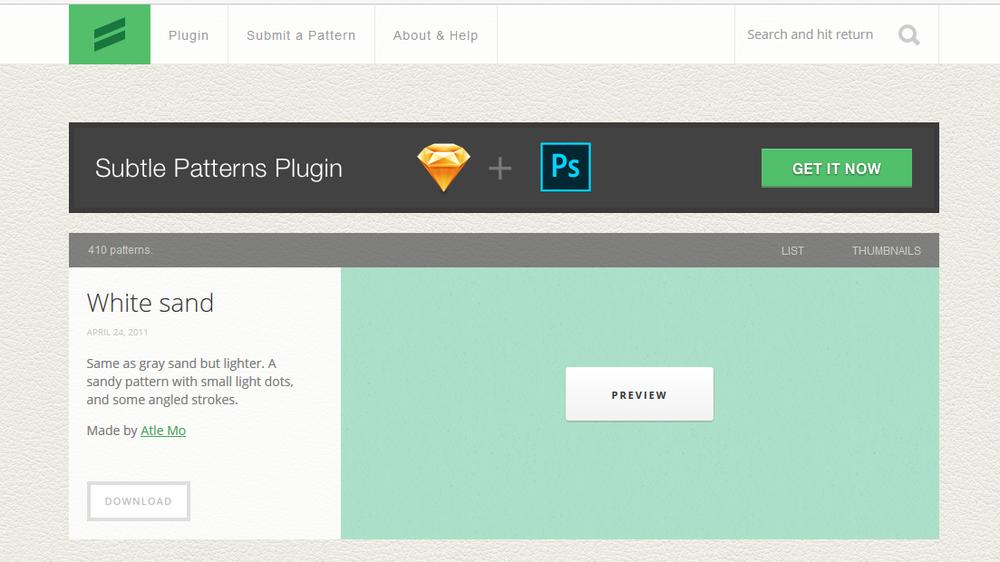1000x562 pixels.
Task: Click the Sketch diamond icon
Action: tap(444, 167)
